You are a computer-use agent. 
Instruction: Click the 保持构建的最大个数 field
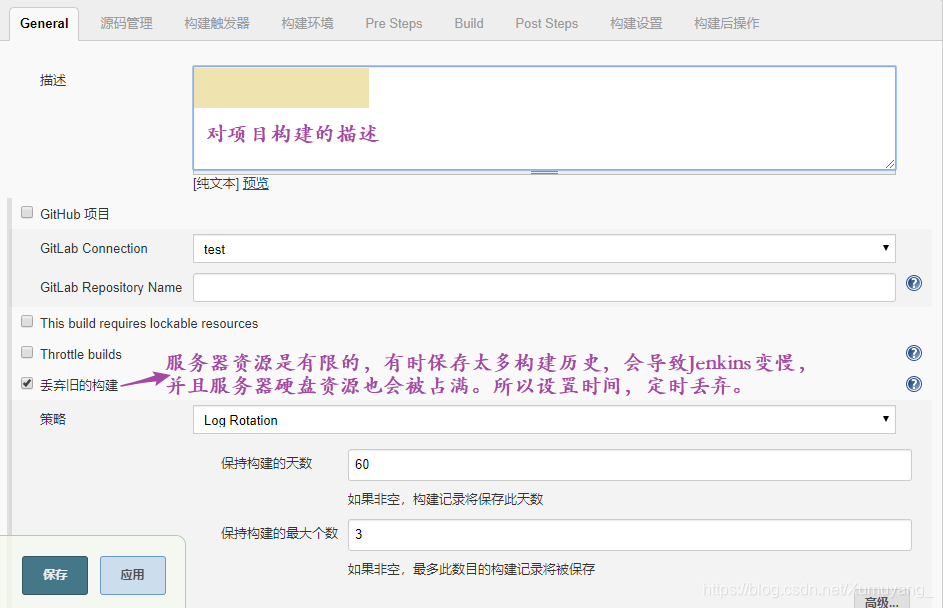pos(630,535)
